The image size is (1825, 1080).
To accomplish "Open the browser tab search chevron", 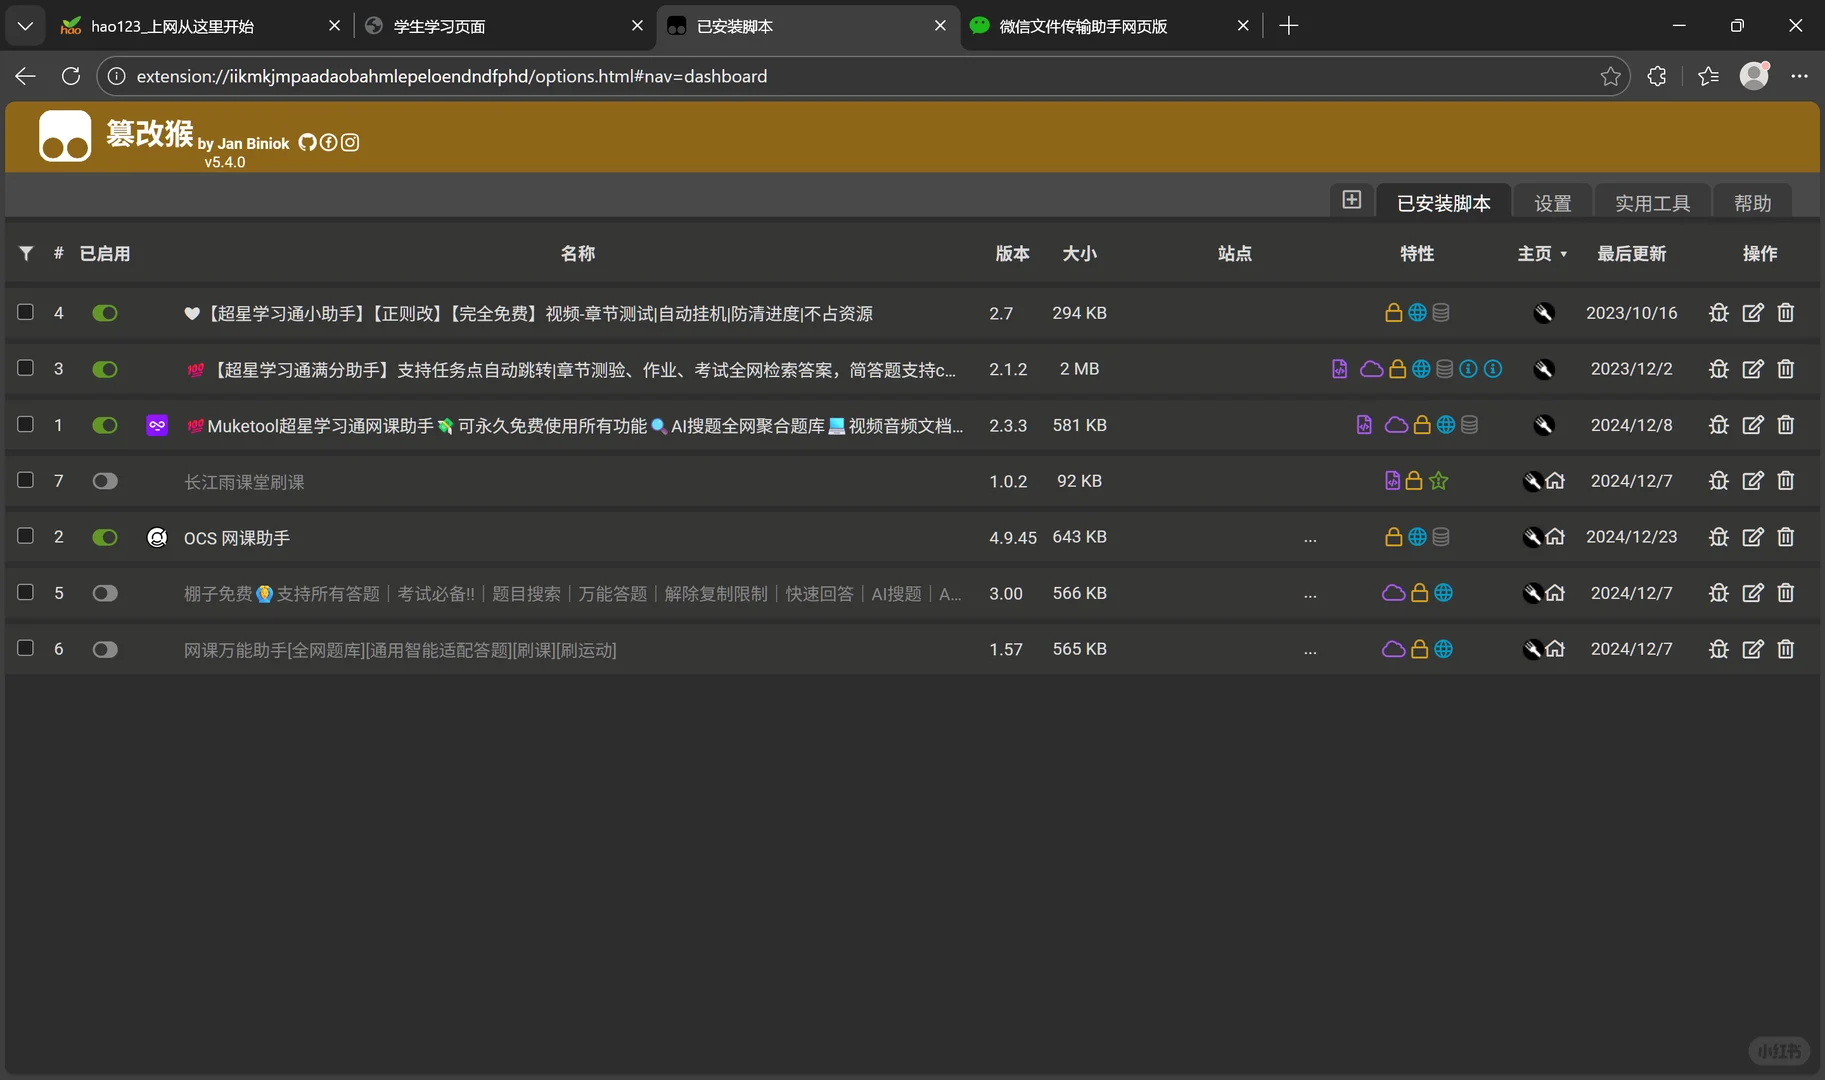I will click(x=24, y=25).
